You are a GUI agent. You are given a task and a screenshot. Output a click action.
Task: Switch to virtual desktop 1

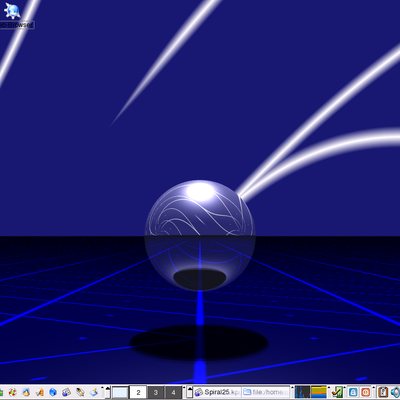tap(120, 392)
